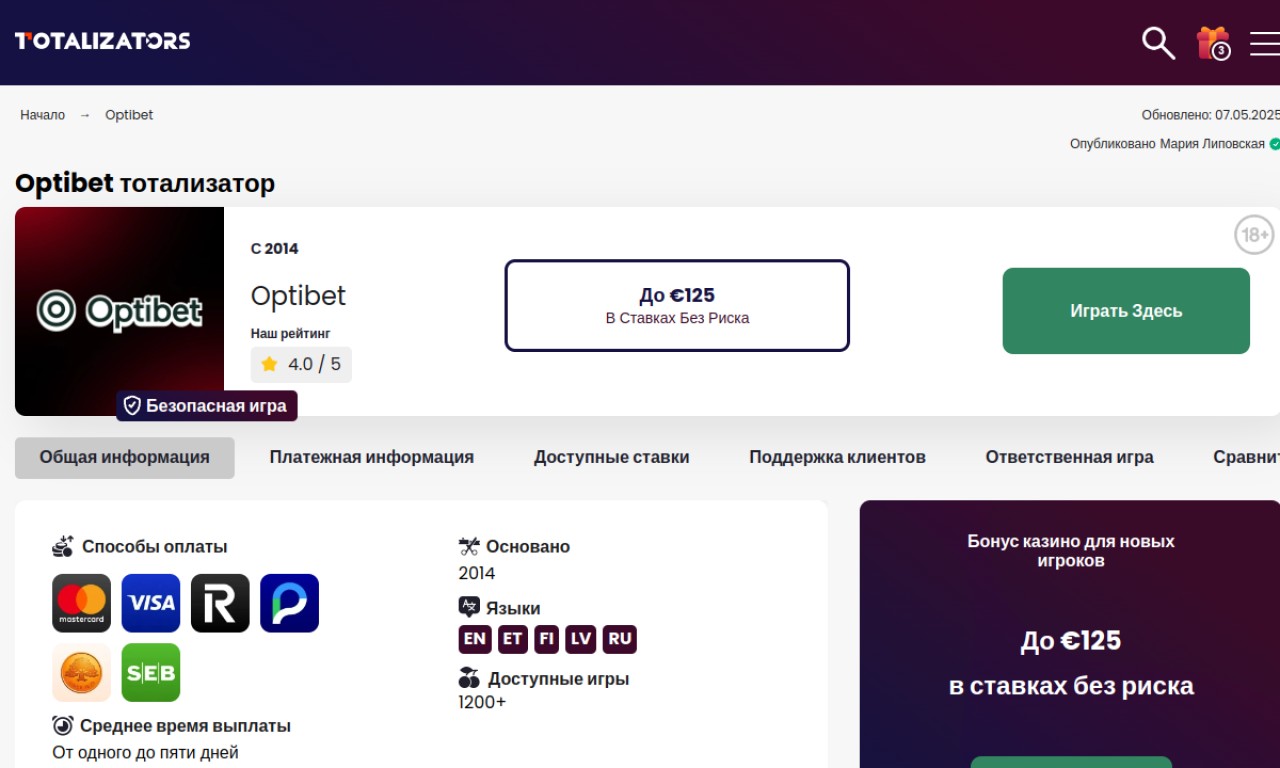This screenshot has width=1280, height=768.
Task: Switch to Платежная информация tab
Action: click(x=371, y=458)
